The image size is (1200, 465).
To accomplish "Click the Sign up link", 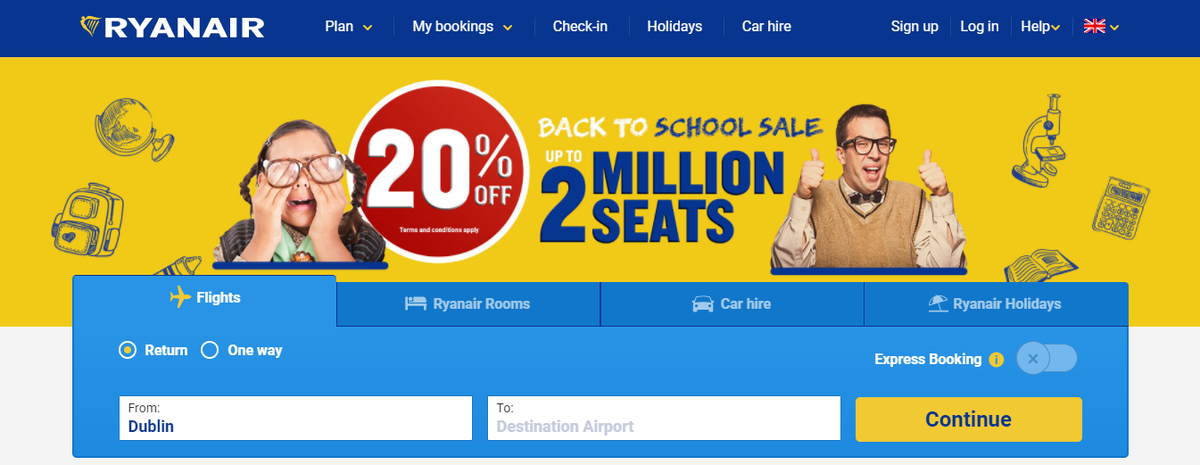I will [x=915, y=27].
